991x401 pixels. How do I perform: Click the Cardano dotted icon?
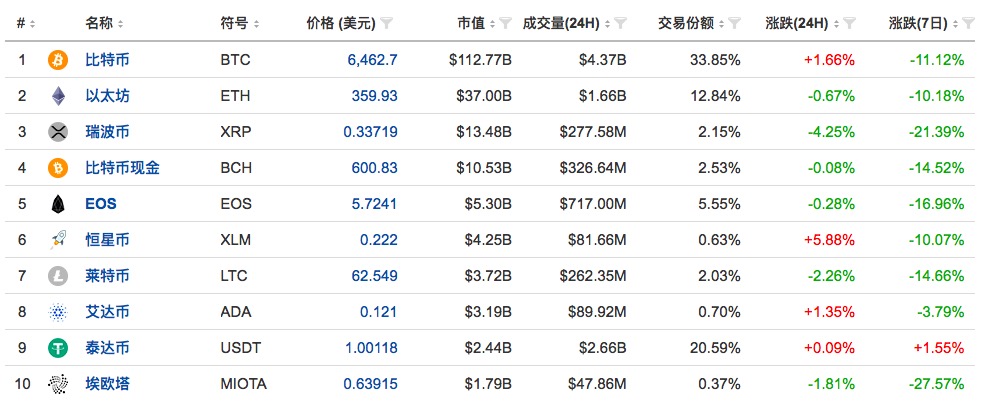coord(58,312)
